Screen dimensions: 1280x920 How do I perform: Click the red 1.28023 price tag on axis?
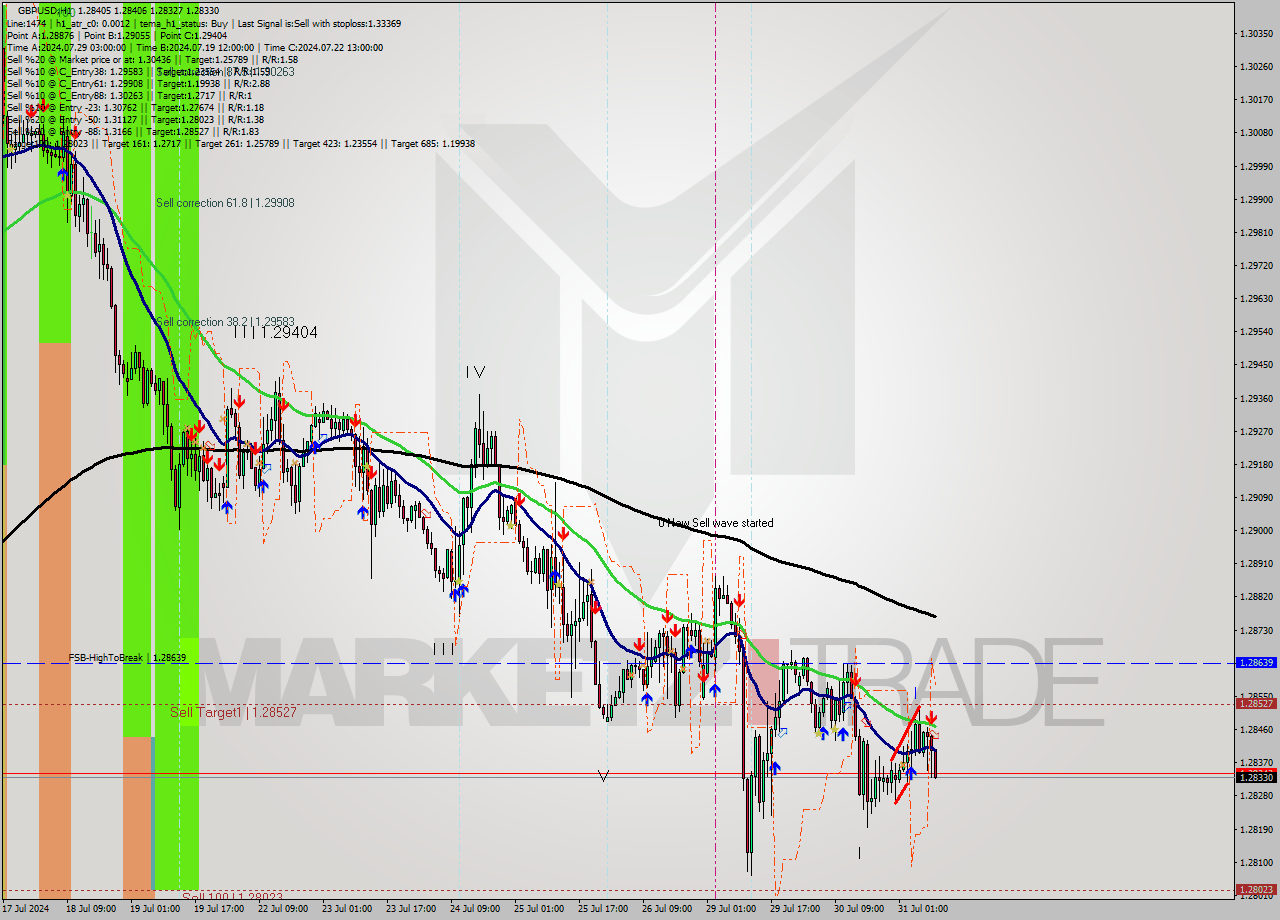click(1256, 889)
